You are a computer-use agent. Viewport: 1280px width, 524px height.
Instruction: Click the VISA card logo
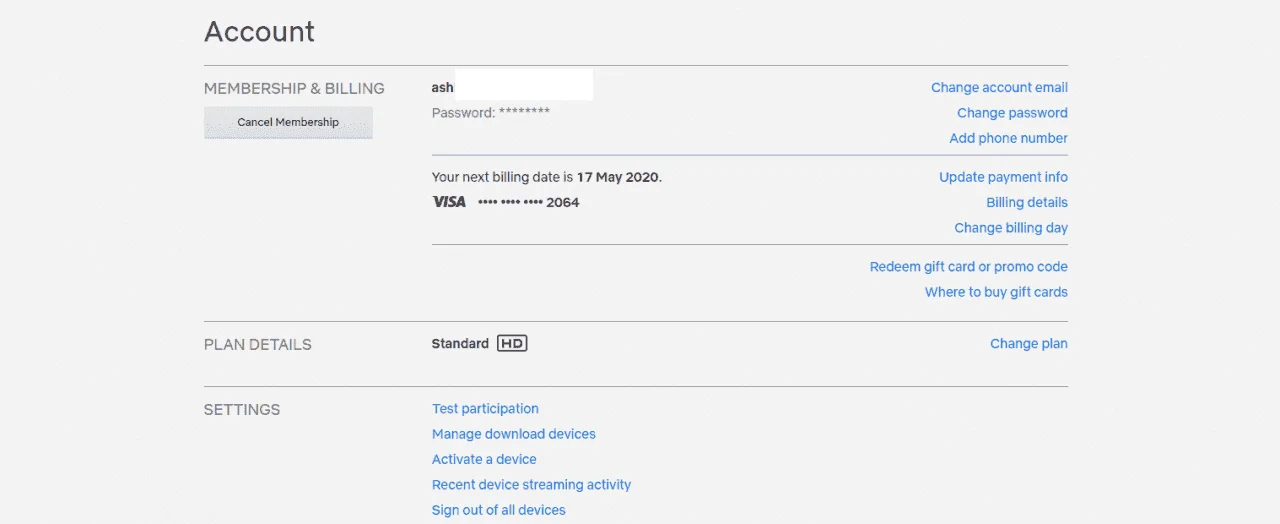point(449,202)
